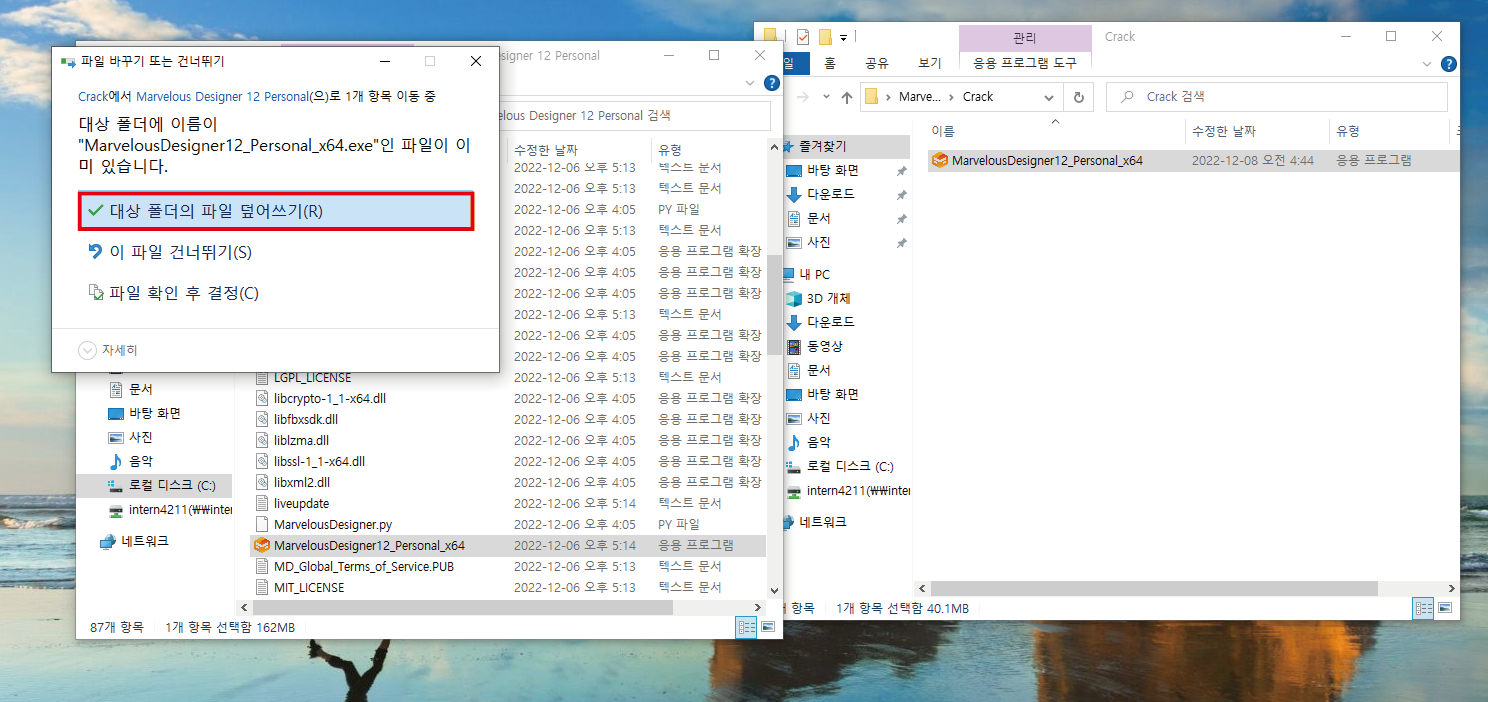Switch Crack window to large icons view

pyautogui.click(x=1443, y=608)
